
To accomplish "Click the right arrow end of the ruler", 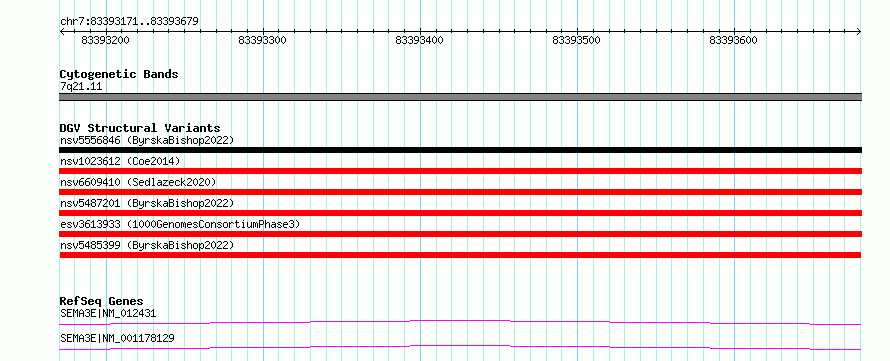I will 859,32.
